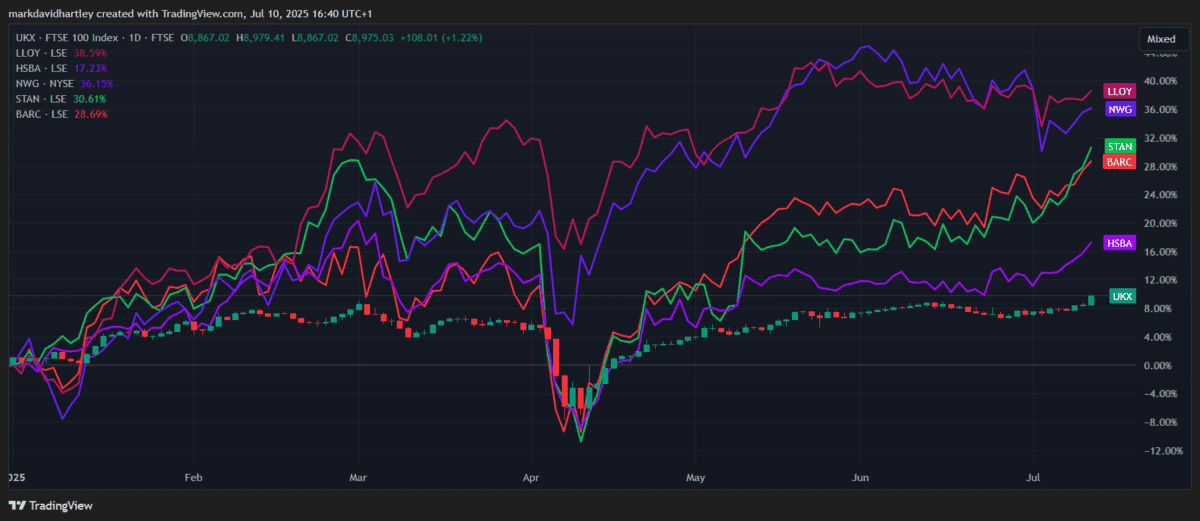Select the UKX index price tag
This screenshot has height=521, width=1200.
(x=1123, y=297)
